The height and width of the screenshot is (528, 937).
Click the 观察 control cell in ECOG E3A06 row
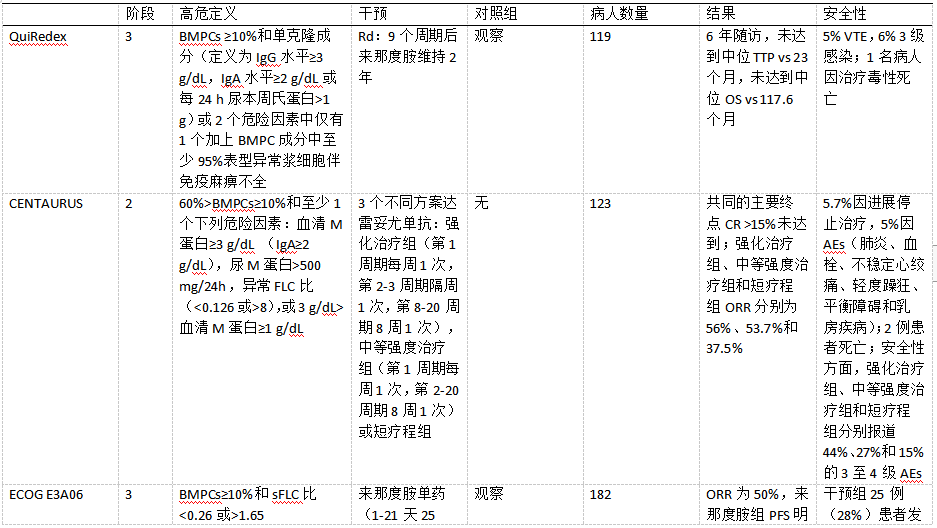pyautogui.click(x=489, y=494)
